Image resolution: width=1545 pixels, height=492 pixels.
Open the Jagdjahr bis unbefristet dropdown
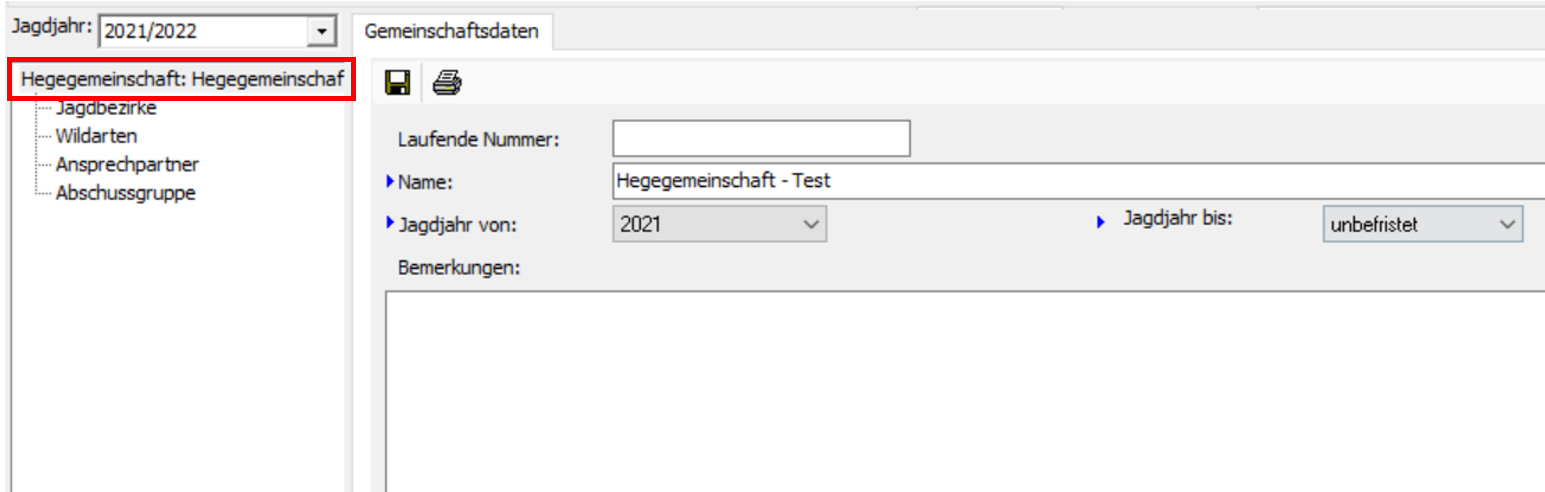[x=1507, y=225]
